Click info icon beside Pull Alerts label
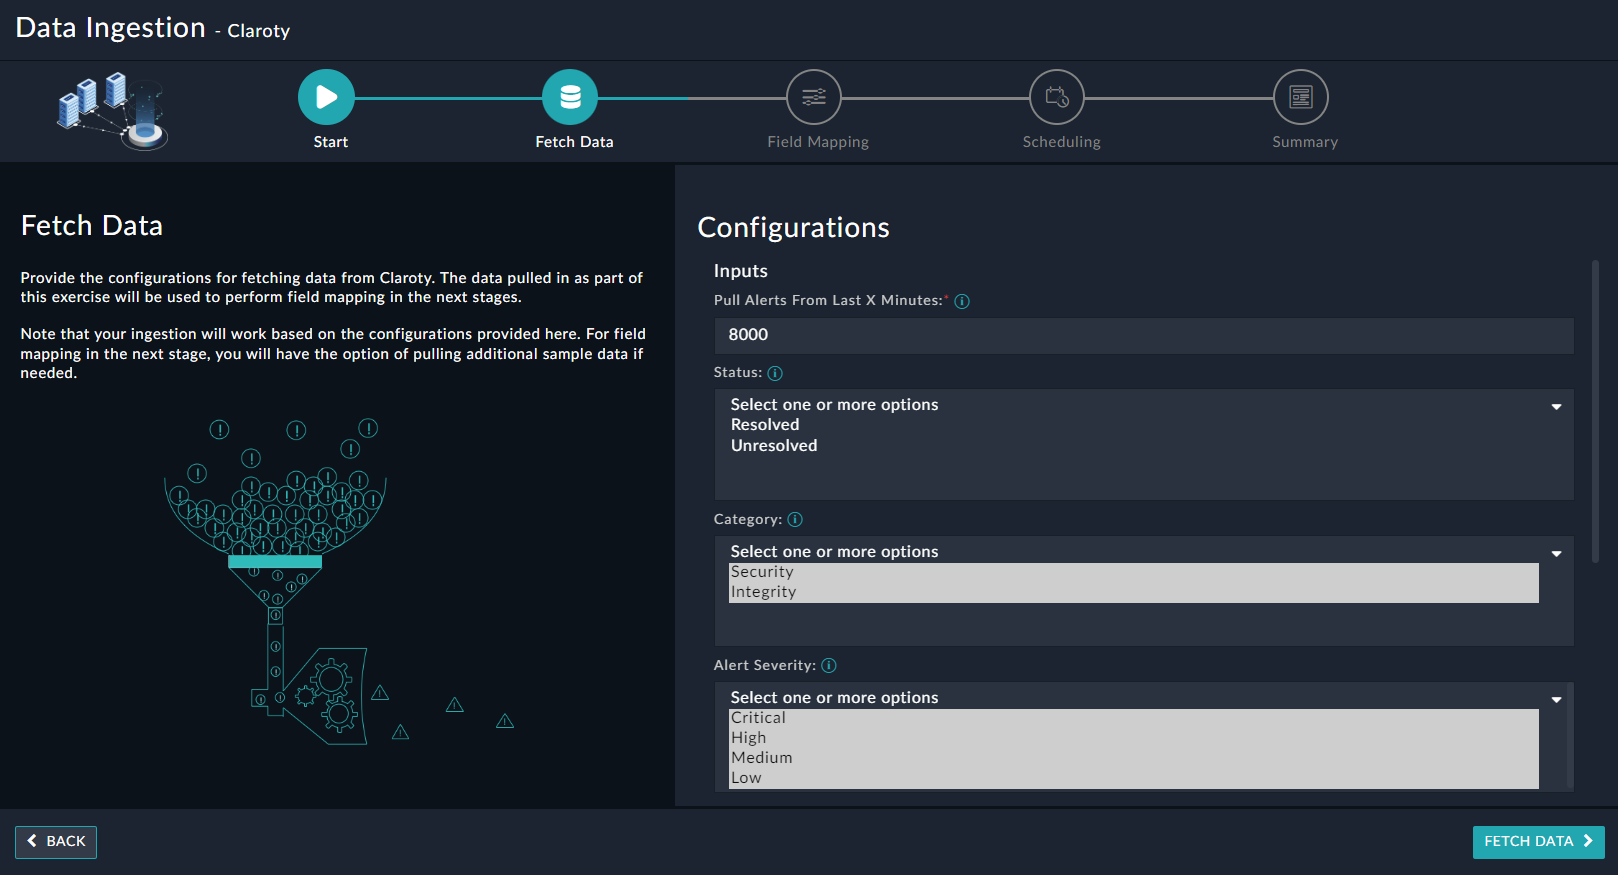The height and width of the screenshot is (875, 1618). tap(962, 301)
